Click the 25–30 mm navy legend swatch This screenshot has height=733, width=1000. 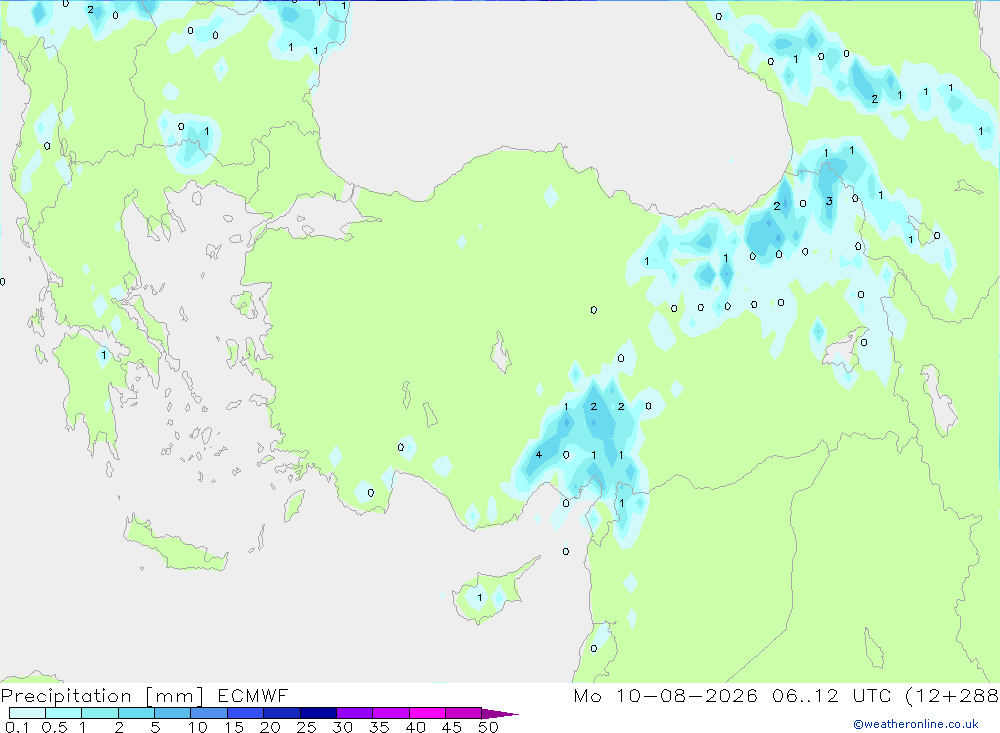click(318, 713)
